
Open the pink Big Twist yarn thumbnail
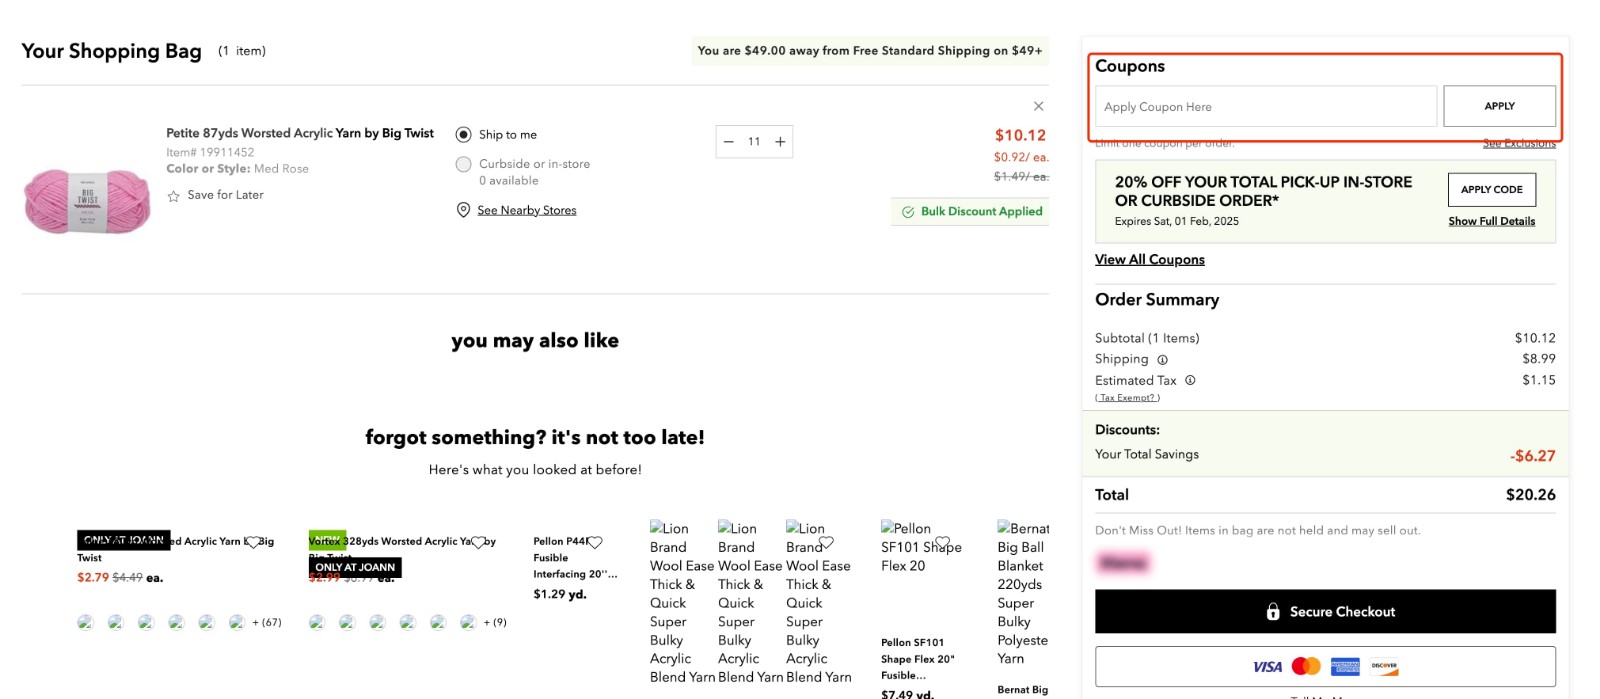(x=87, y=200)
